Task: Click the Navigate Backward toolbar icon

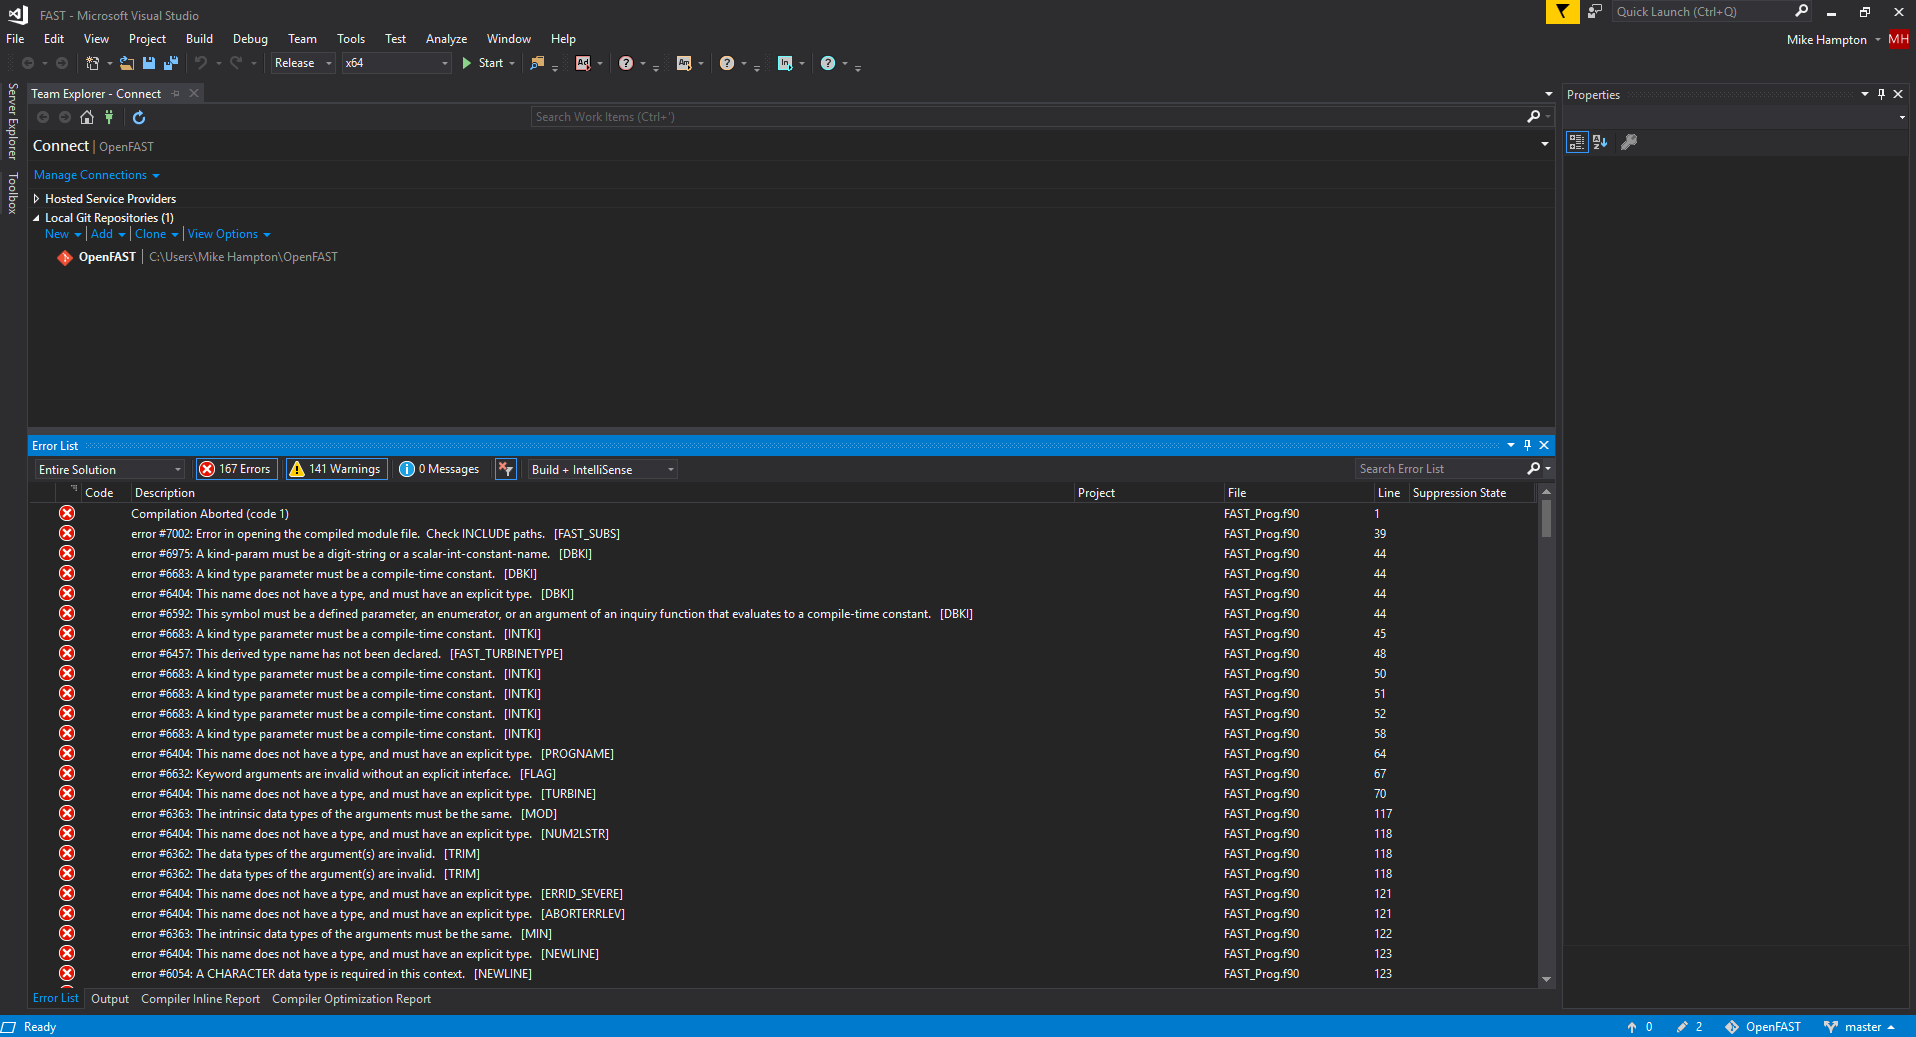Action: 27,63
